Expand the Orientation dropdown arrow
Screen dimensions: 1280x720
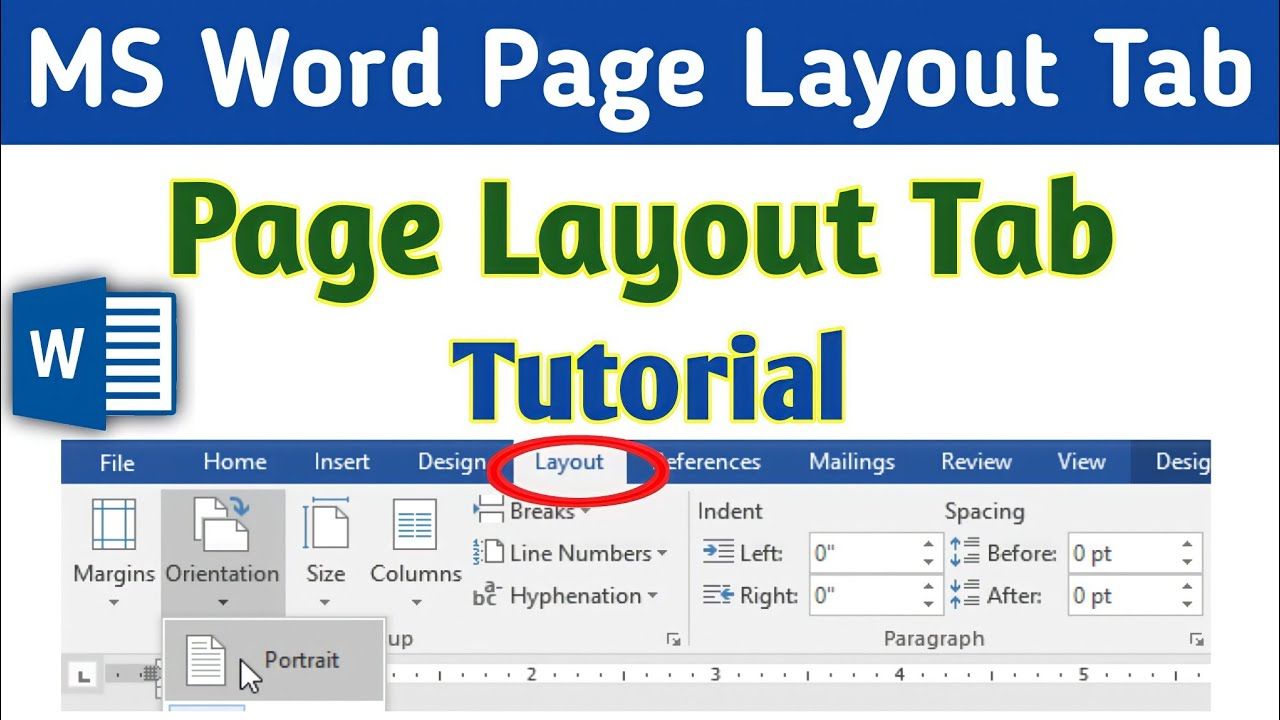(x=222, y=602)
